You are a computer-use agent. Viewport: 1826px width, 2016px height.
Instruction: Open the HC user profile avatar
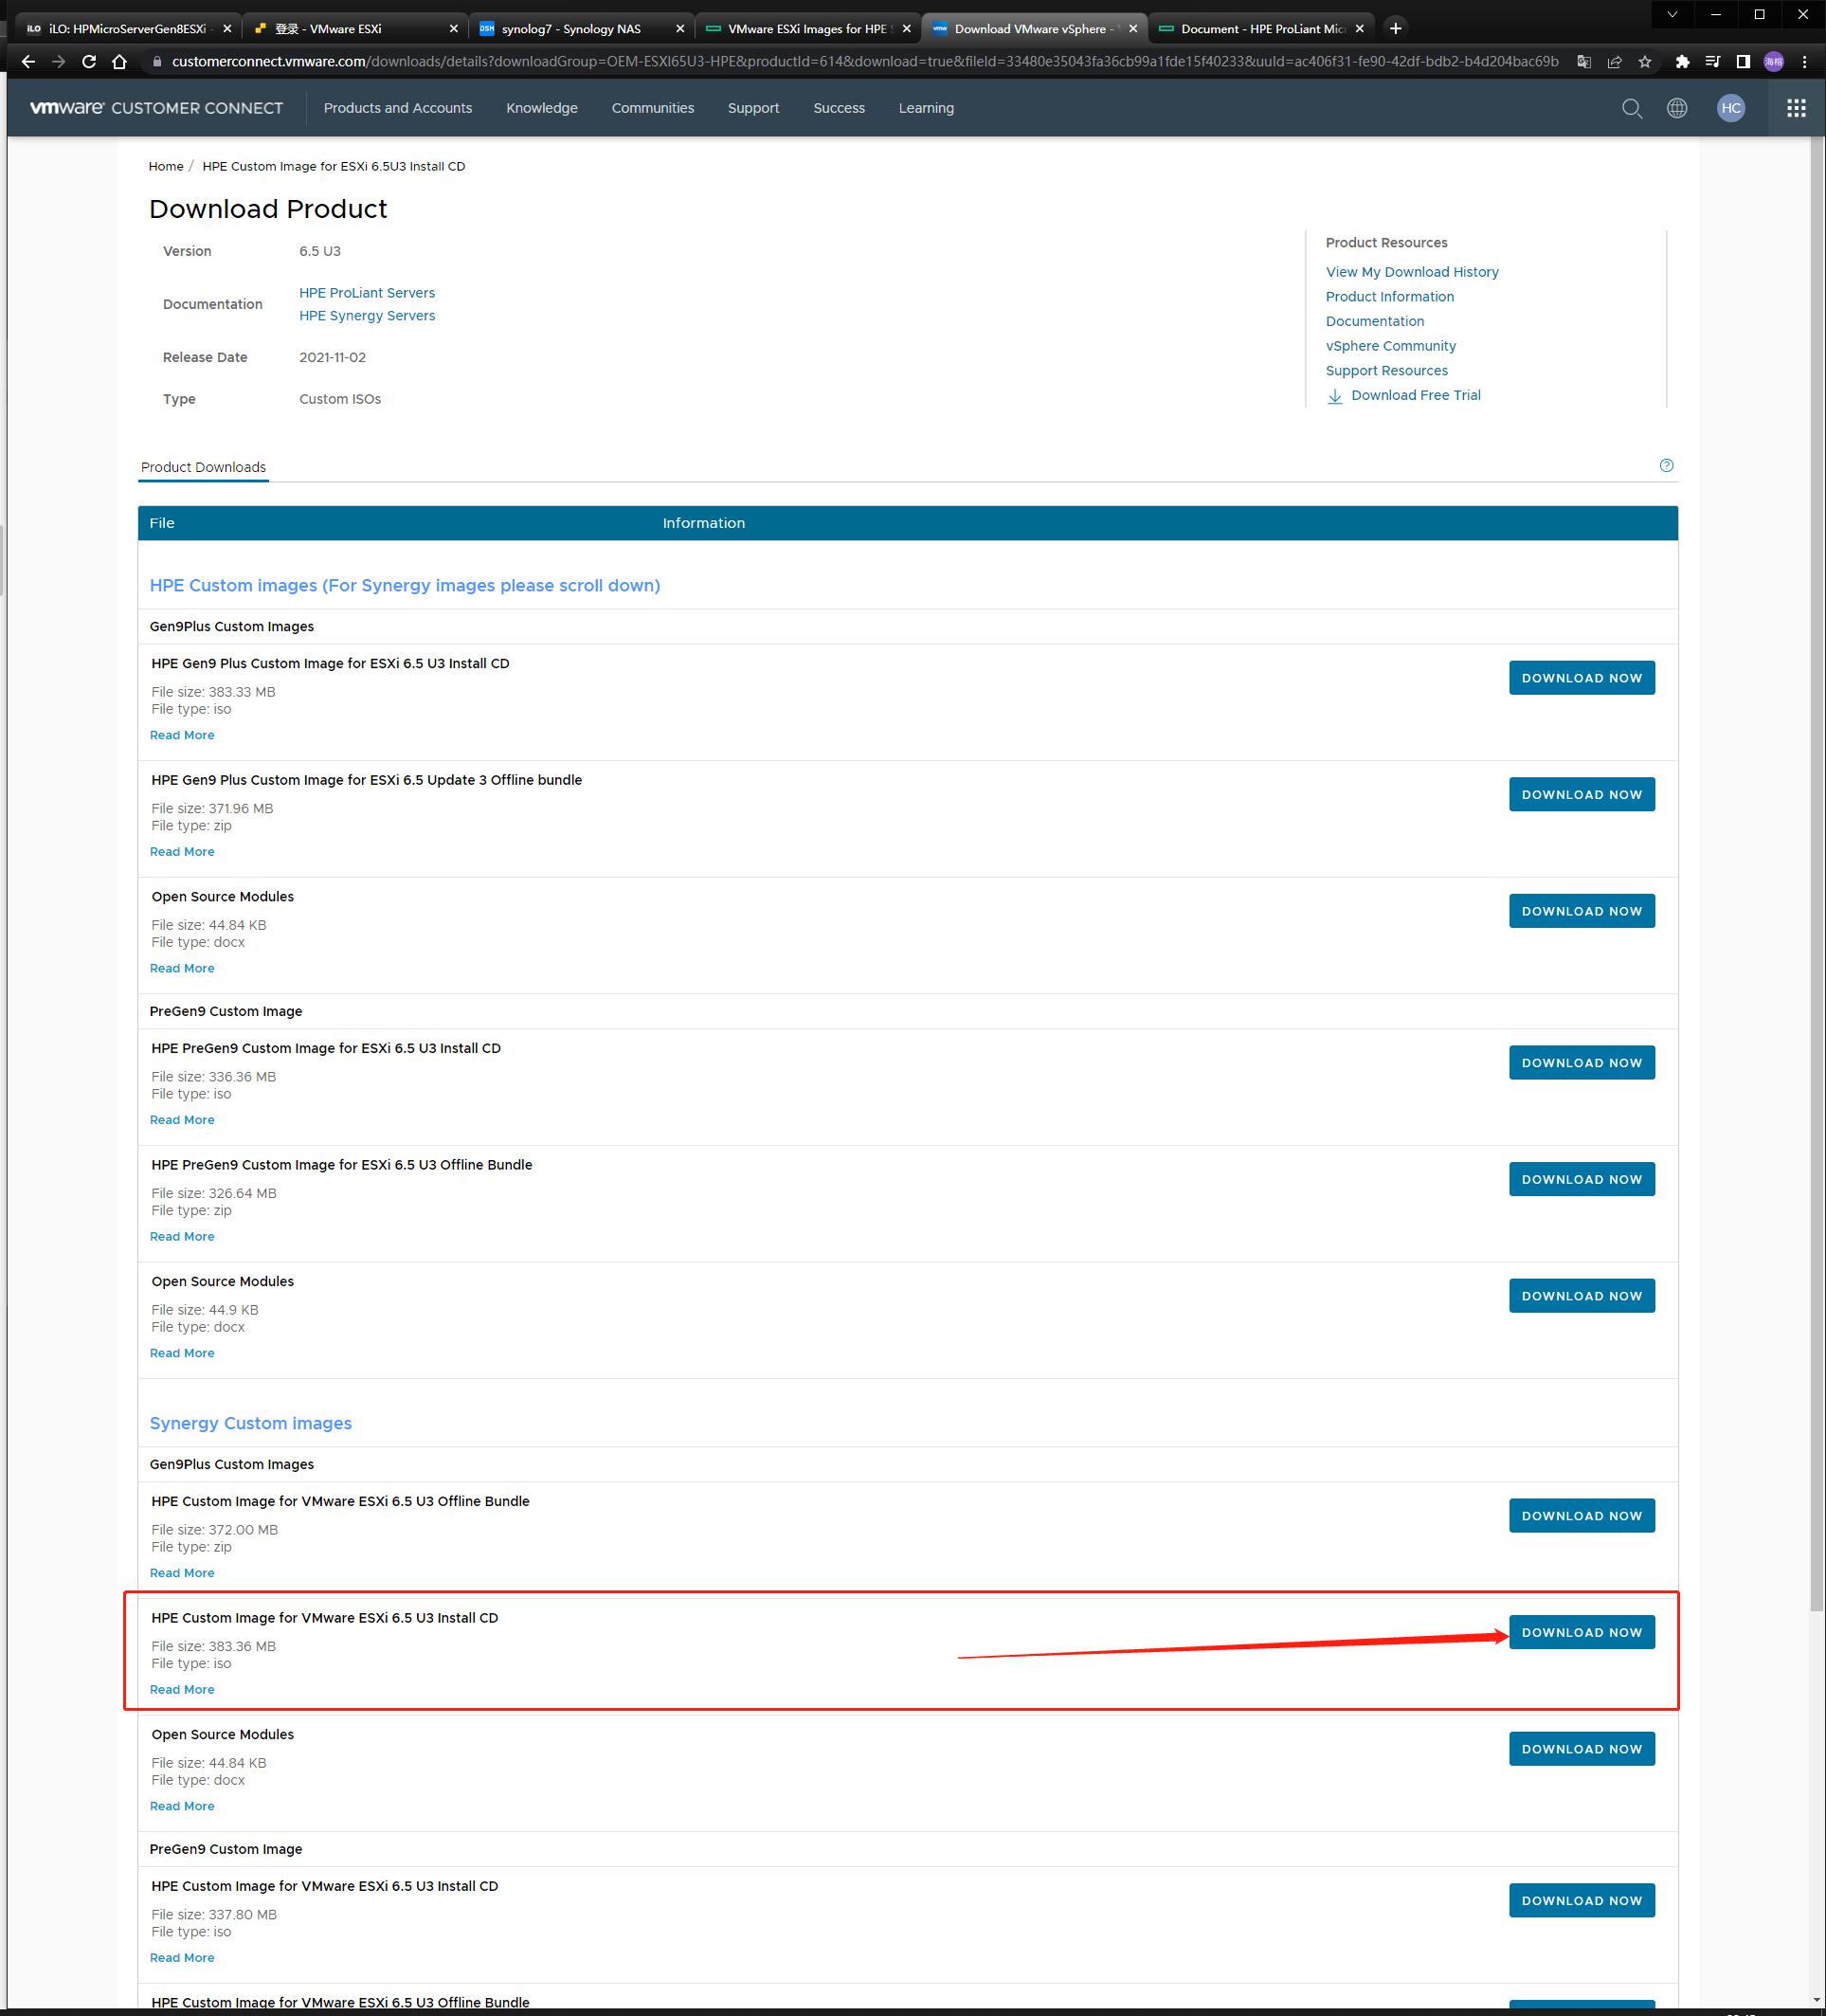[x=1731, y=108]
